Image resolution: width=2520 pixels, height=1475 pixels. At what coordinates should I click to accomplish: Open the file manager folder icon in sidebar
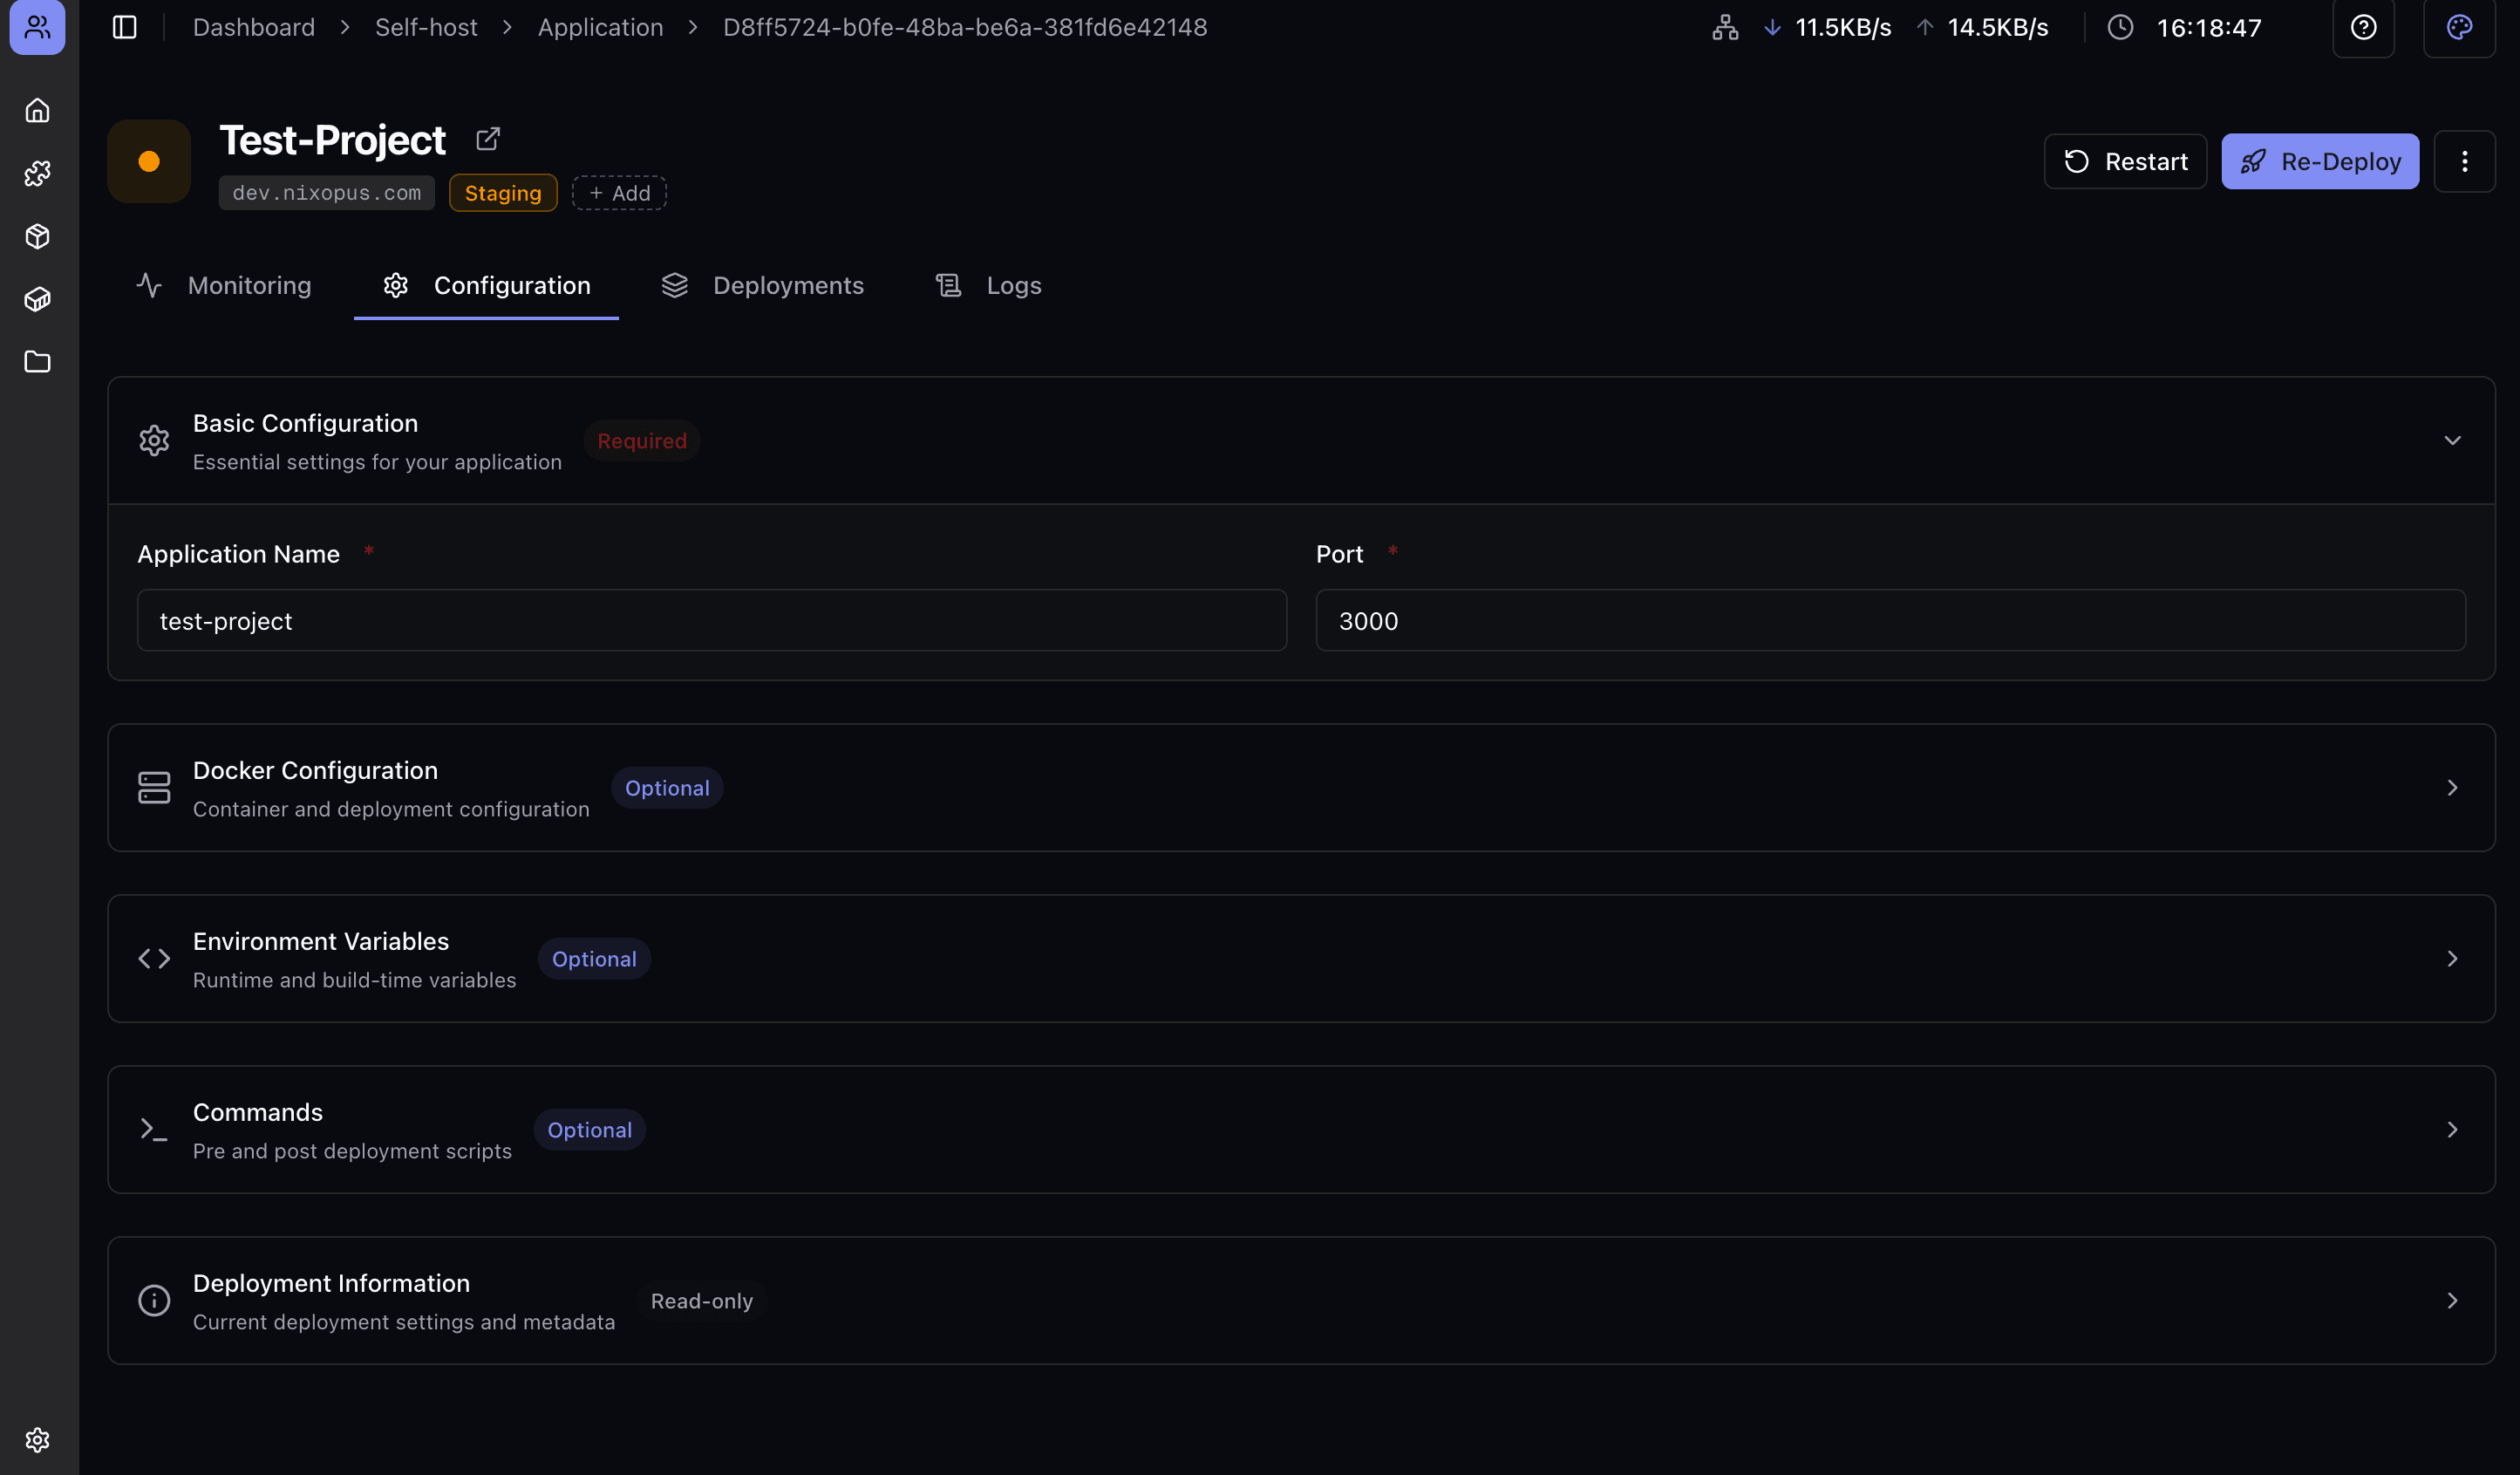(37, 362)
